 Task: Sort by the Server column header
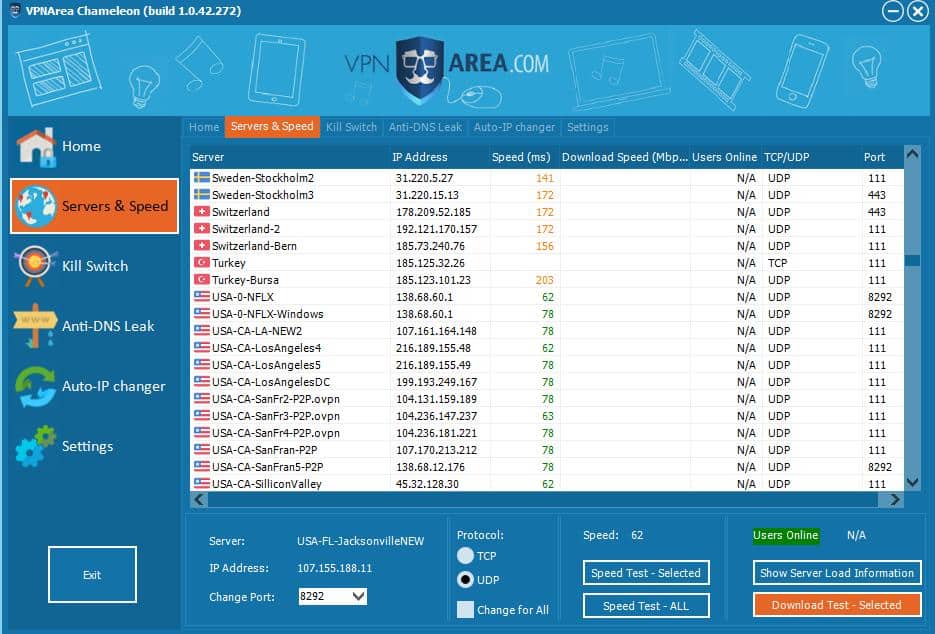(289, 157)
